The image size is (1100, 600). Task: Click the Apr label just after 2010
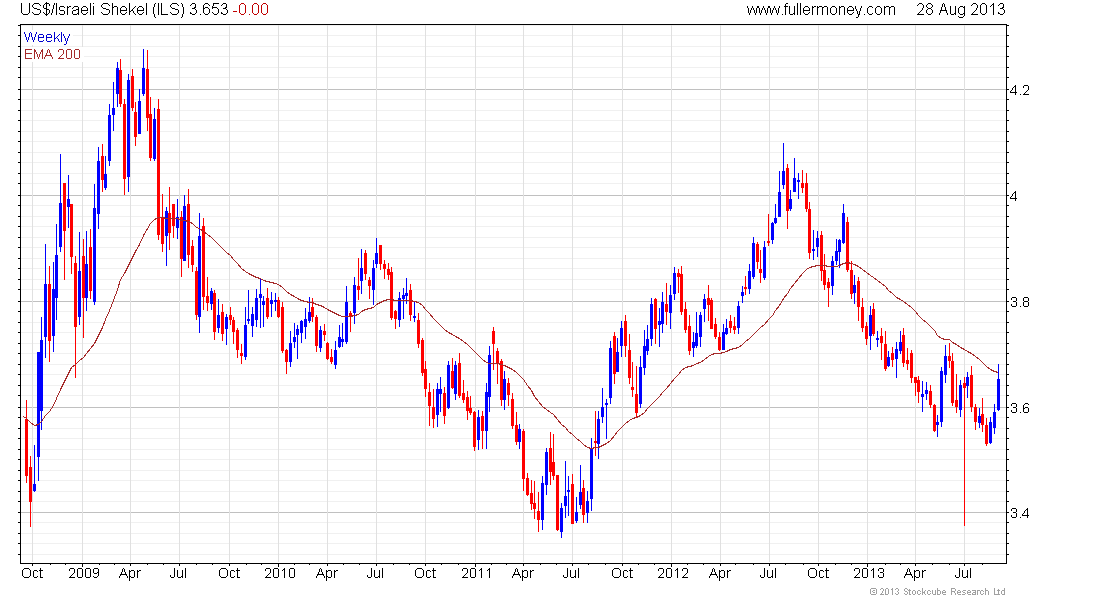[x=327, y=573]
